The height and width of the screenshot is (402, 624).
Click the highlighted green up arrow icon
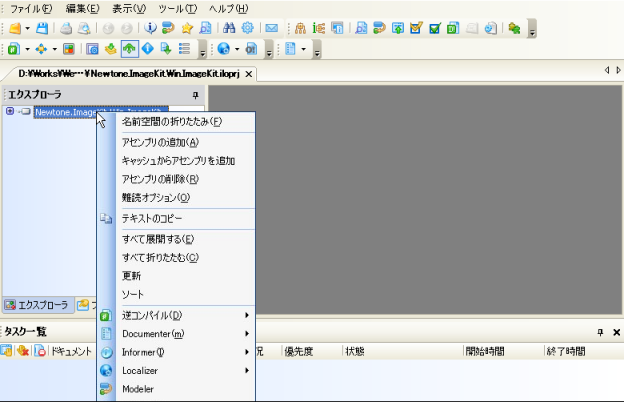click(x=129, y=49)
